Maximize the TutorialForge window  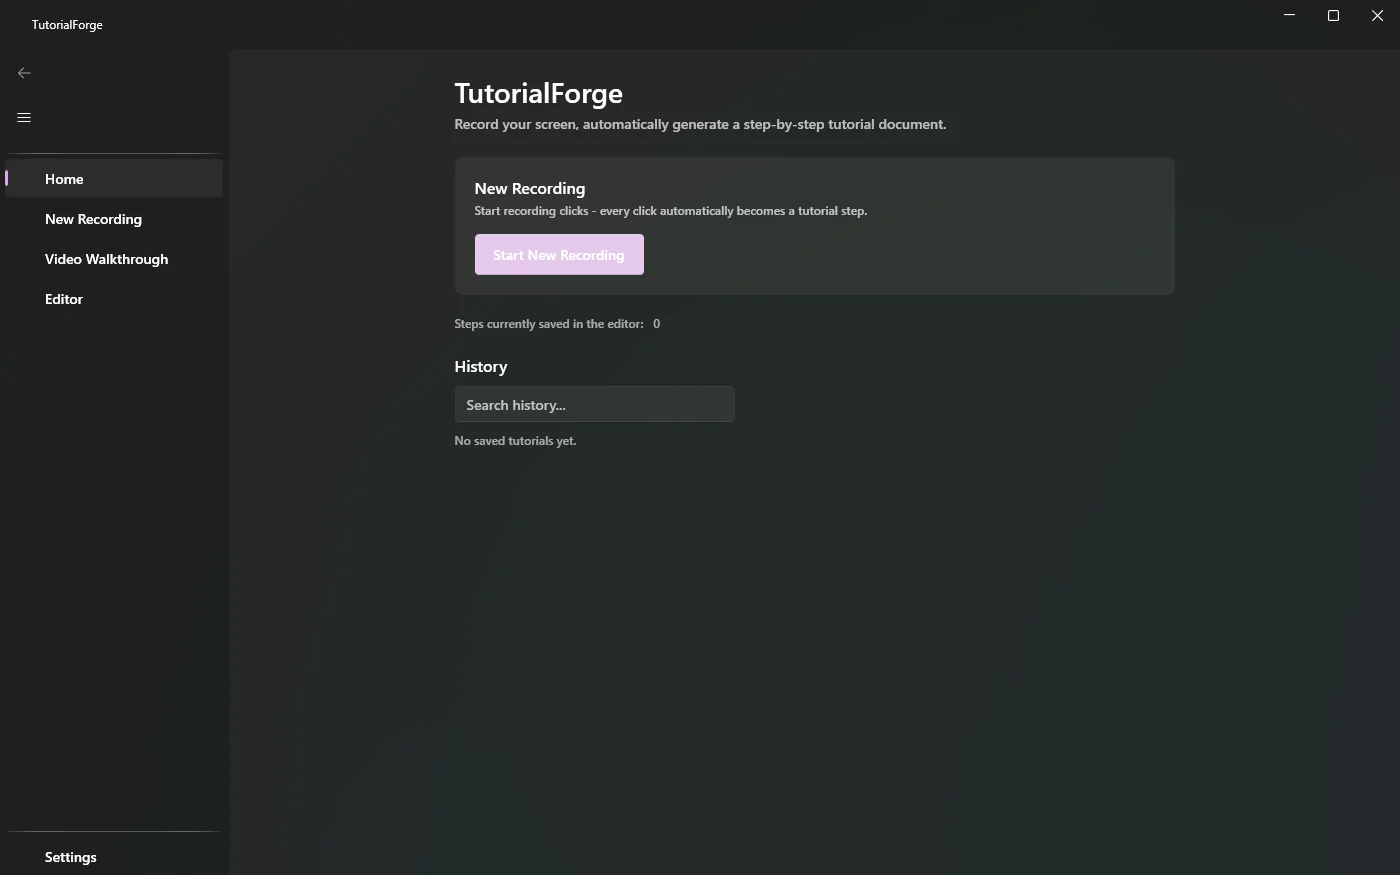click(x=1333, y=16)
